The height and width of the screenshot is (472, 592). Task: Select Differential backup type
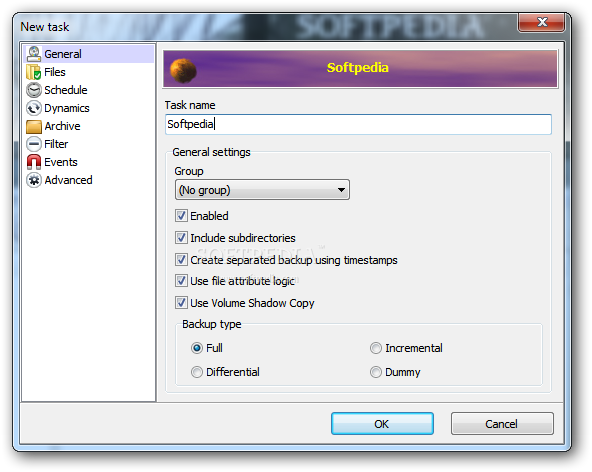(197, 372)
